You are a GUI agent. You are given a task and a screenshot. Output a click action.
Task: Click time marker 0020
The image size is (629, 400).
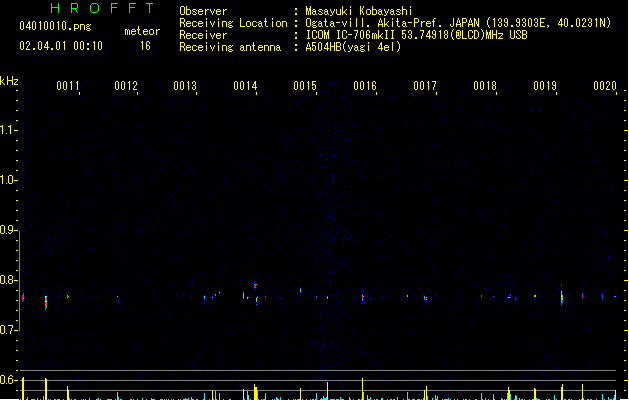tap(605, 86)
